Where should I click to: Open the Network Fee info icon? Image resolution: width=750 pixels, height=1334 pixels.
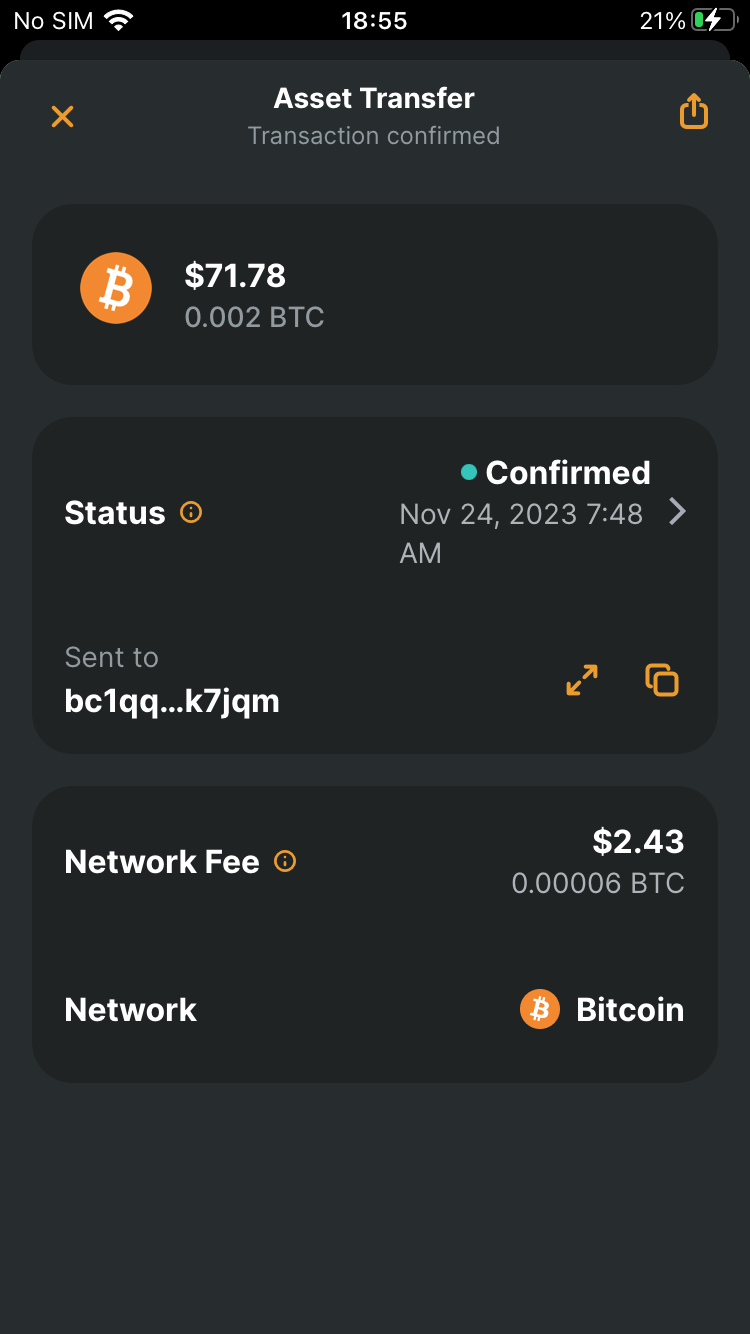click(x=285, y=861)
